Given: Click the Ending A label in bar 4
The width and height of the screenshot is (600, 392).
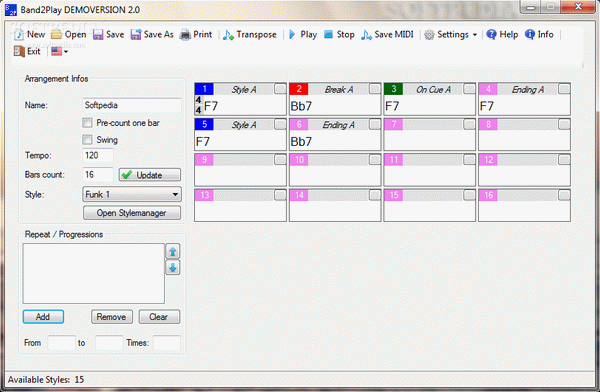Looking at the screenshot, I should click(528, 90).
